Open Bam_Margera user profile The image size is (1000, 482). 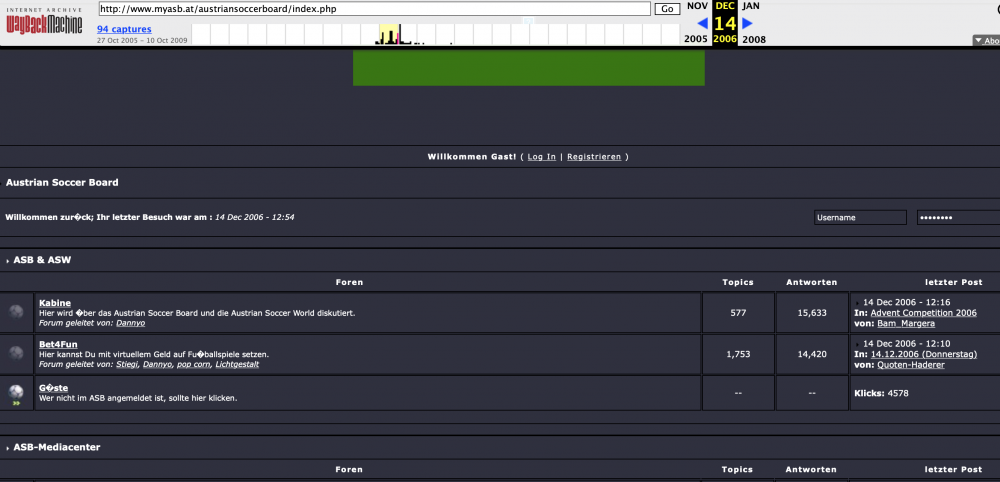(906, 323)
